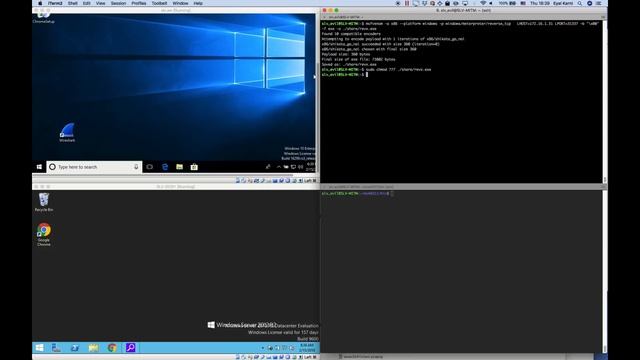The width and height of the screenshot is (640, 360).
Task: Click the volume icon in Windows 10 tray
Action: pyautogui.click(x=300, y=167)
